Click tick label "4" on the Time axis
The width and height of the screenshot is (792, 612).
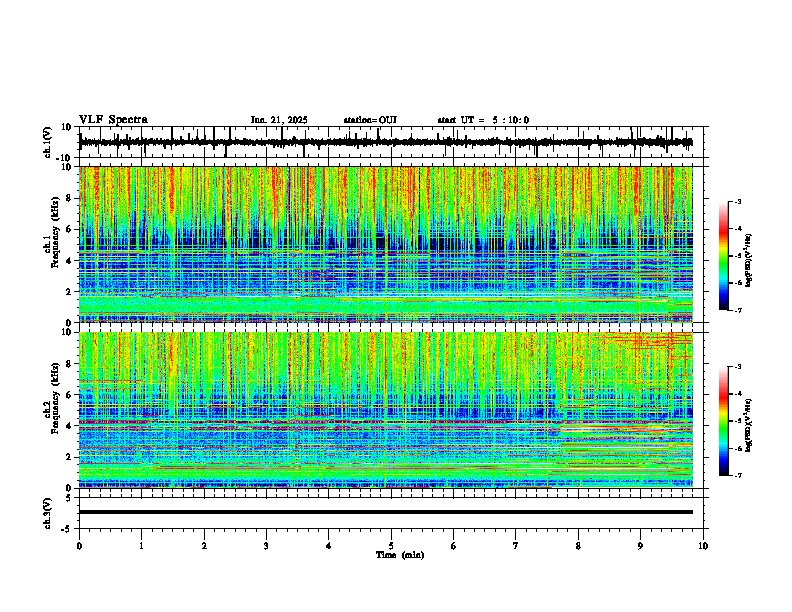coord(329,546)
